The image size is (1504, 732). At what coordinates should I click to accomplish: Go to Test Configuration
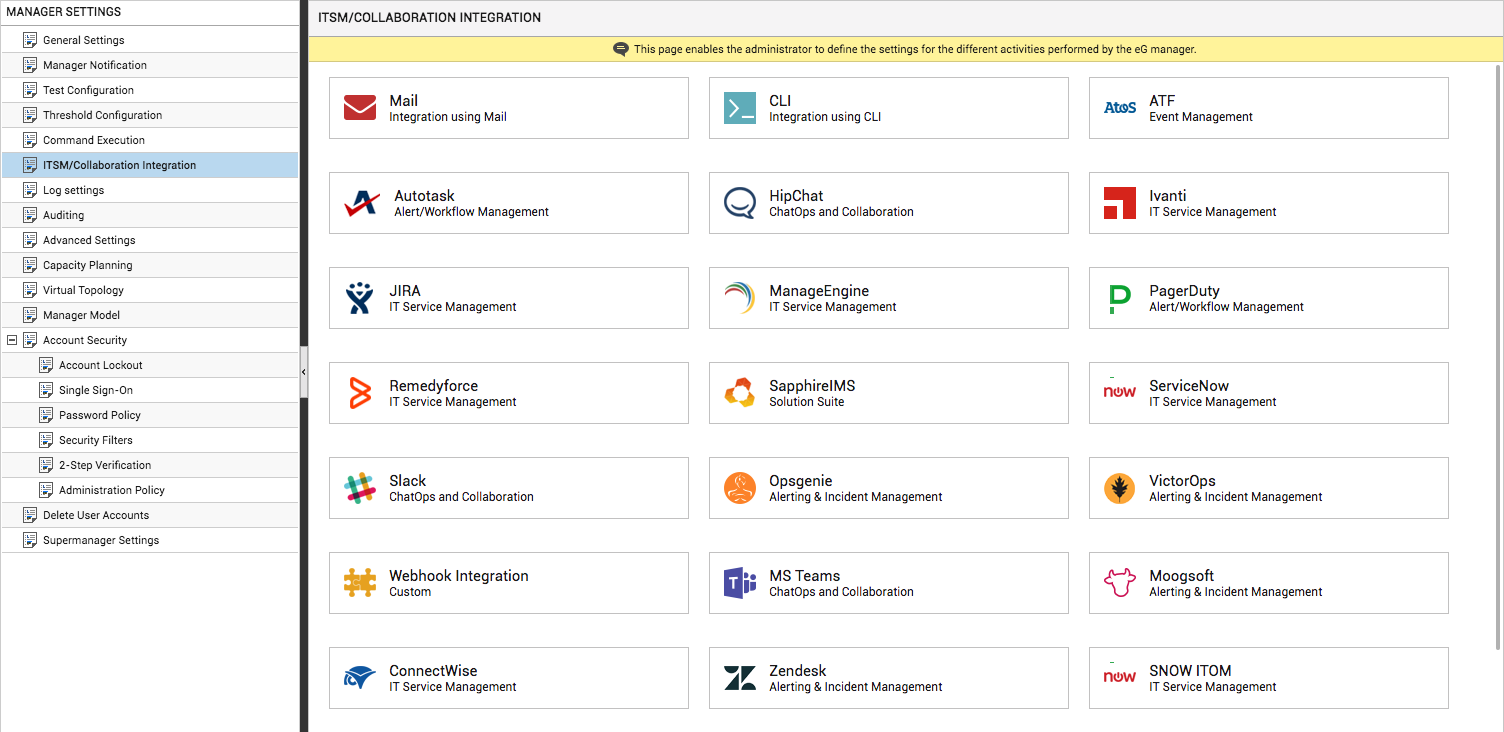tap(88, 90)
